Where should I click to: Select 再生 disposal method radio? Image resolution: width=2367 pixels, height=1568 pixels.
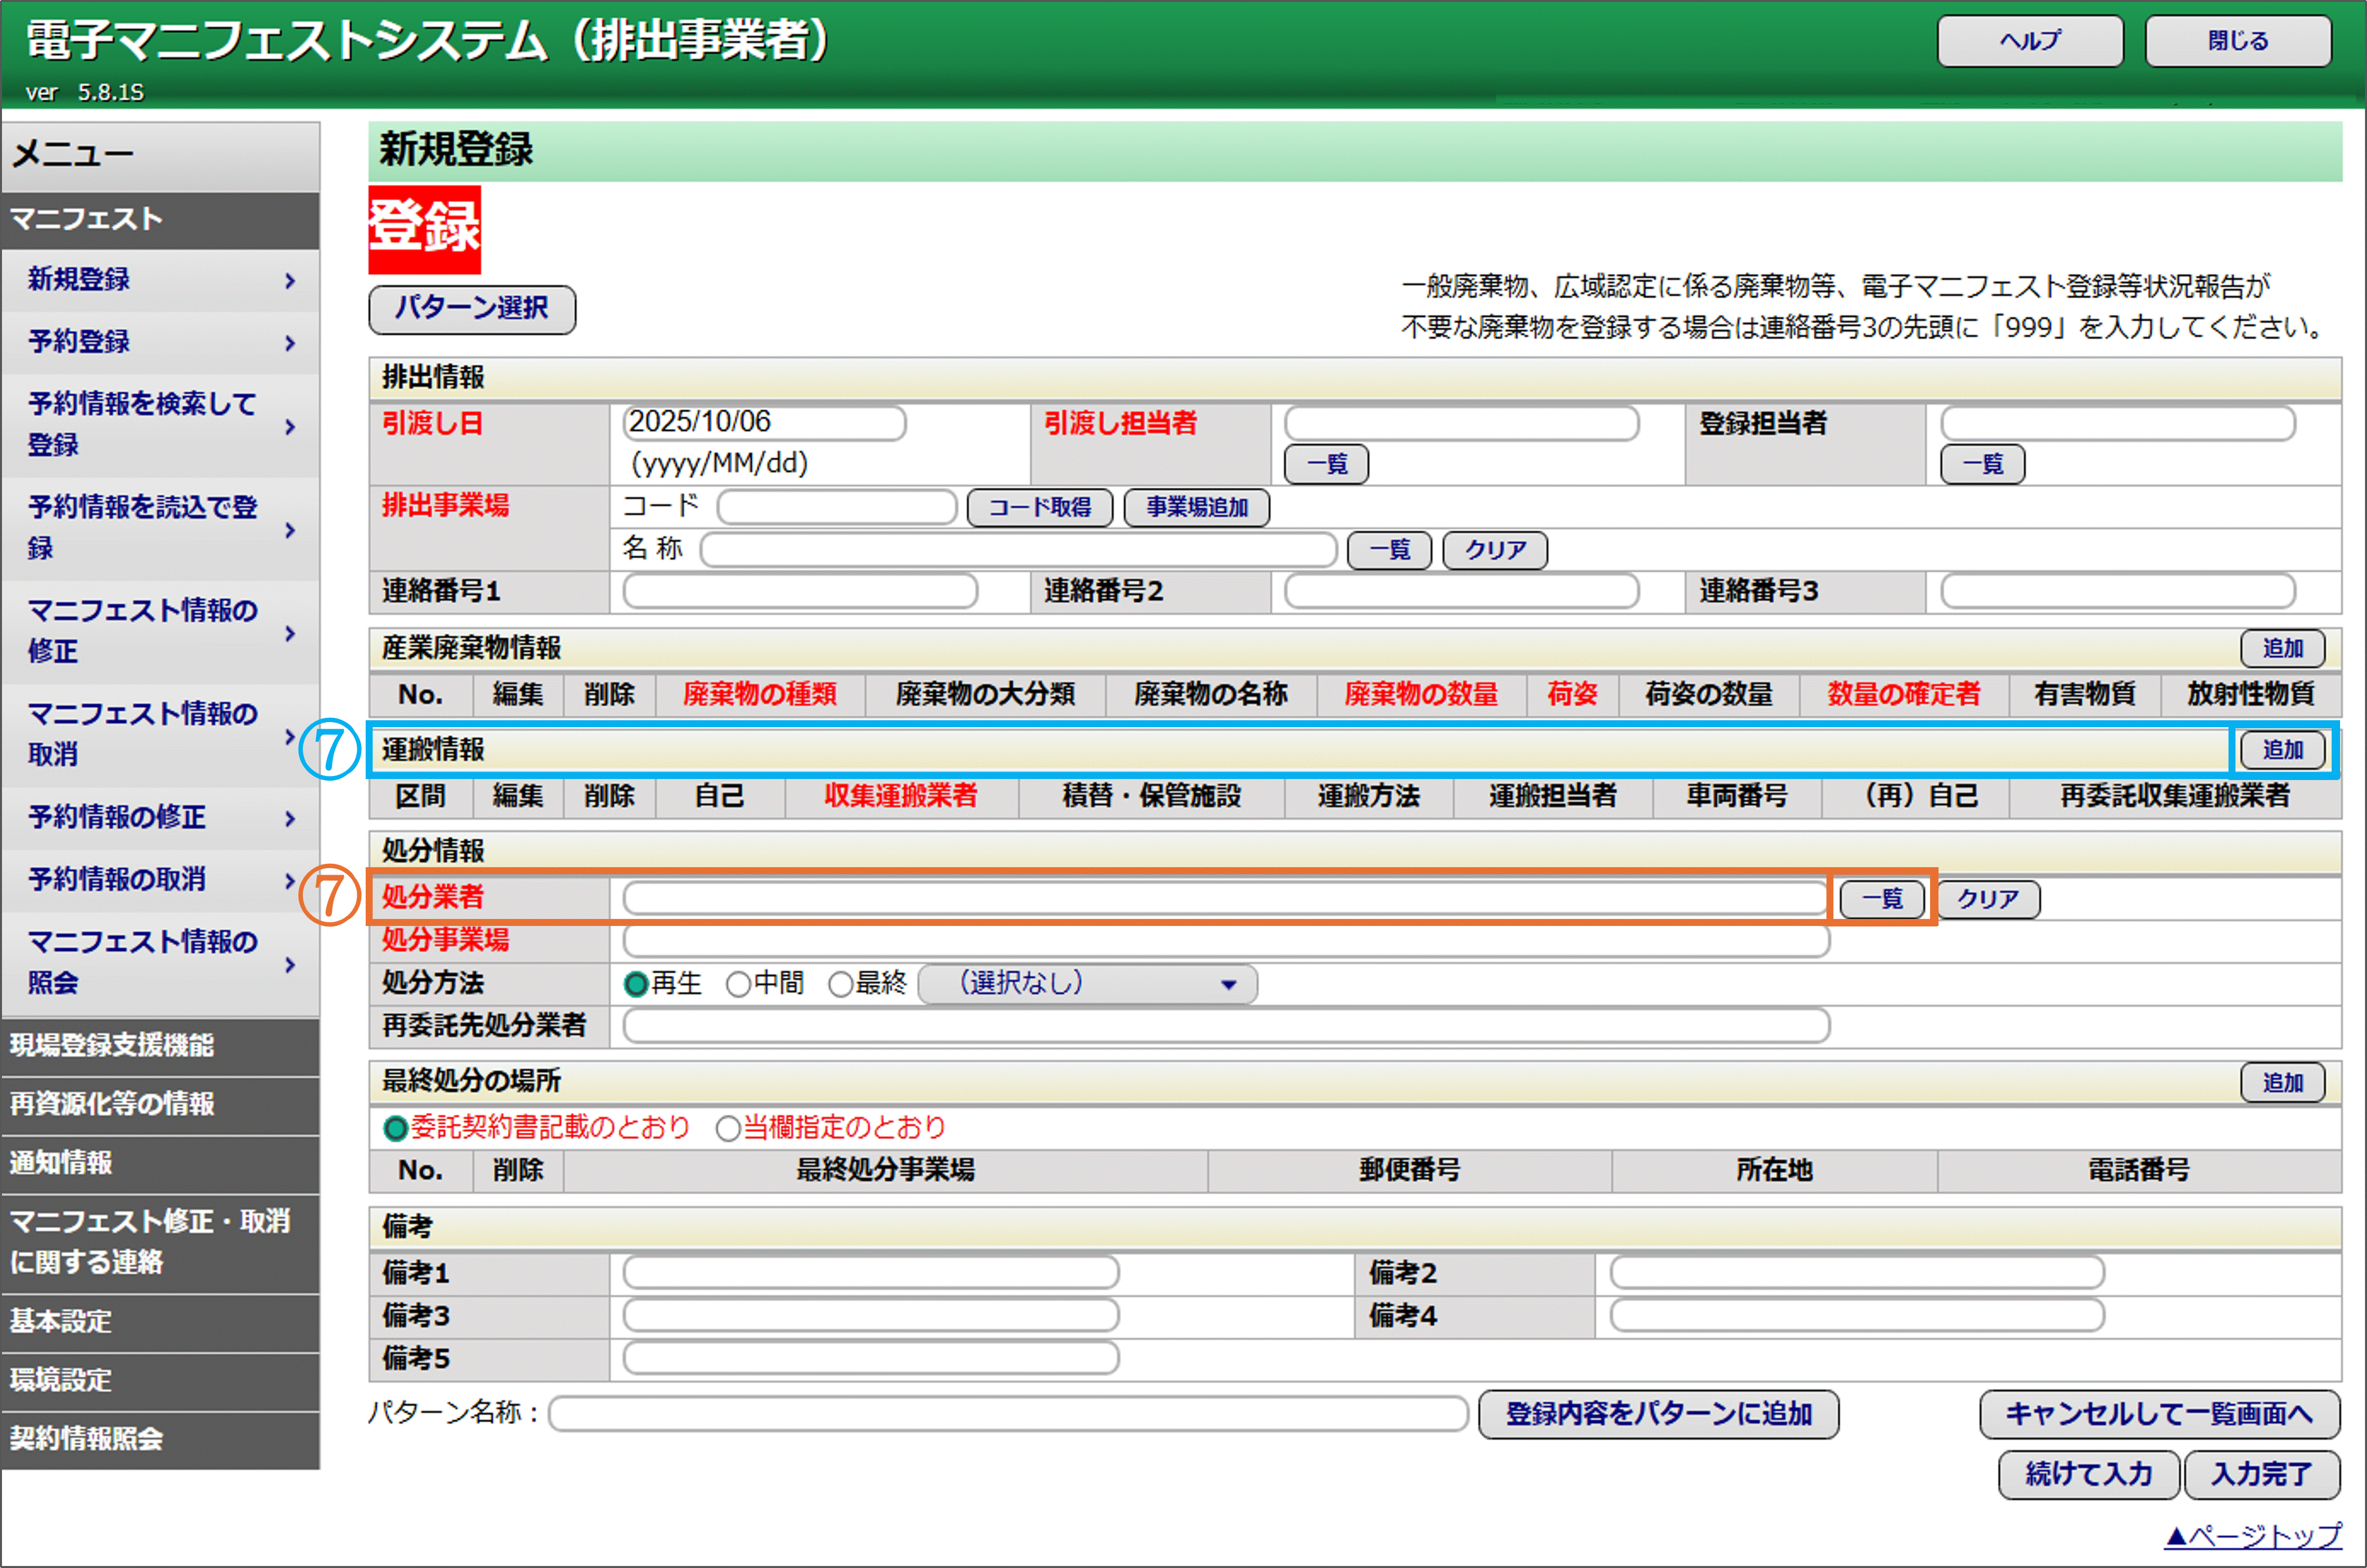[x=636, y=984]
